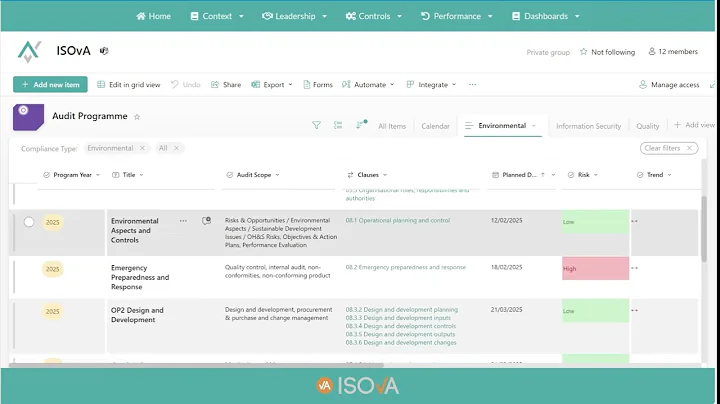The image size is (720, 404).
Task: Open the Performance menu
Action: (456, 16)
